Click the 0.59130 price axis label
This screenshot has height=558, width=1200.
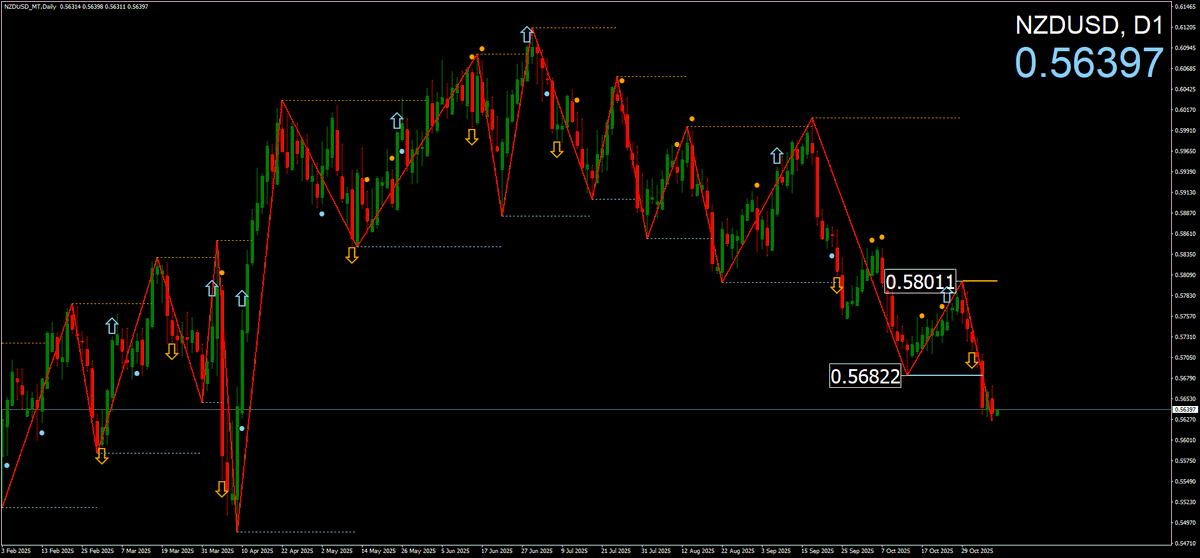[x=1185, y=193]
